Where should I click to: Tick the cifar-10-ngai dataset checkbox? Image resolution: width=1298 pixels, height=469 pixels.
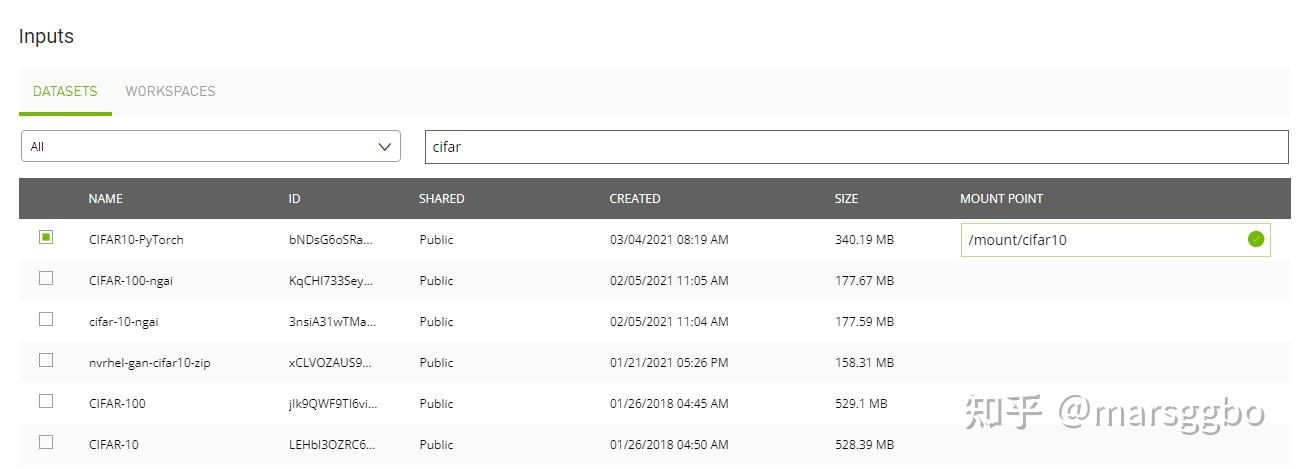pyautogui.click(x=46, y=320)
